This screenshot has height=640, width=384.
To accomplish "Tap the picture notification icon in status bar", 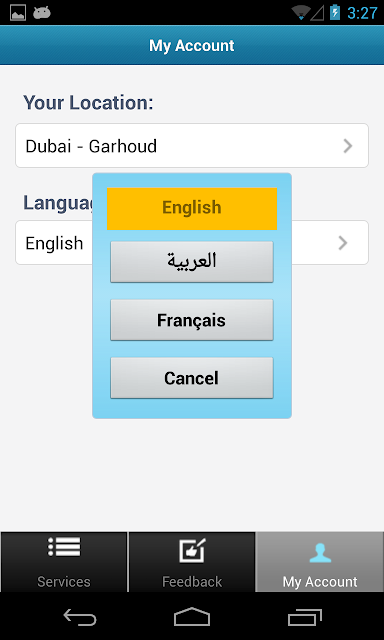I will [18, 13].
